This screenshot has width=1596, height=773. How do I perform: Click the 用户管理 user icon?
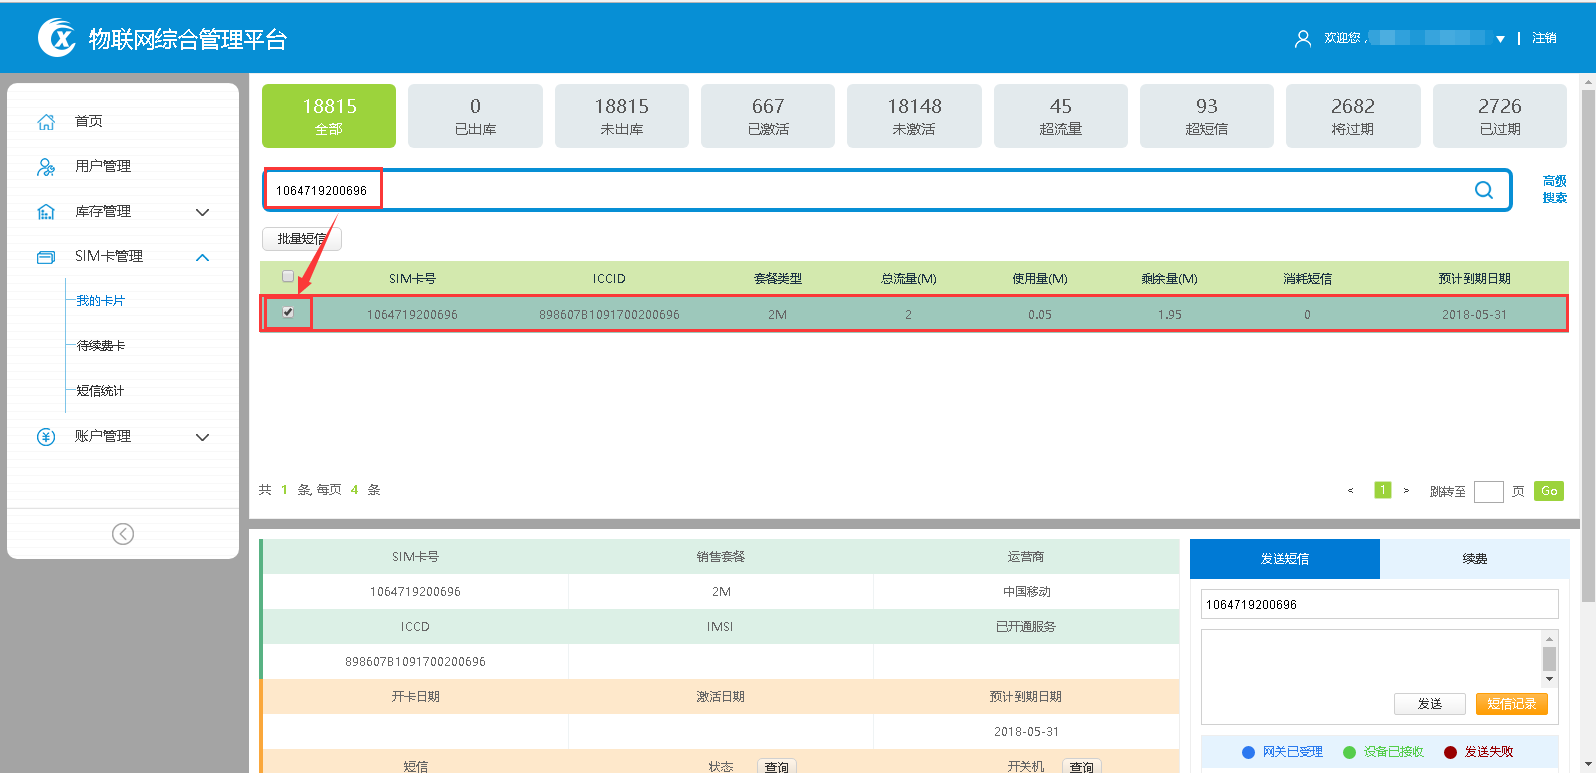click(46, 167)
